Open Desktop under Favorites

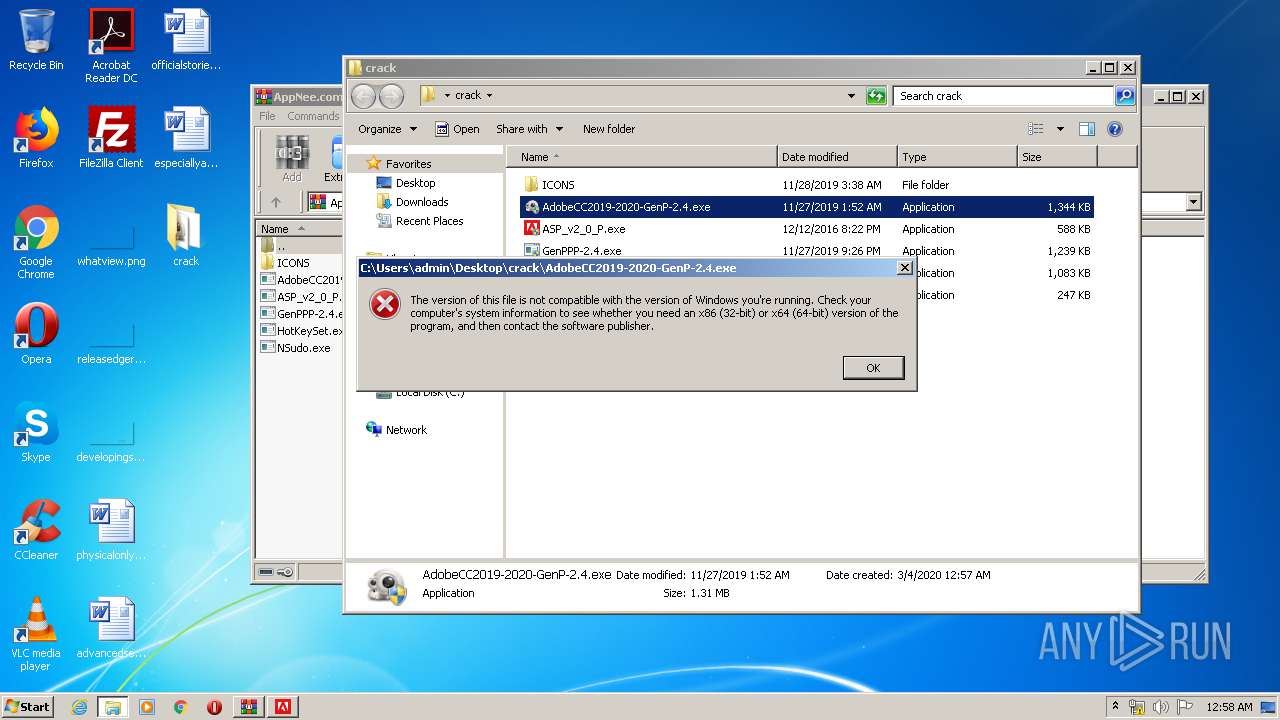pyautogui.click(x=415, y=183)
